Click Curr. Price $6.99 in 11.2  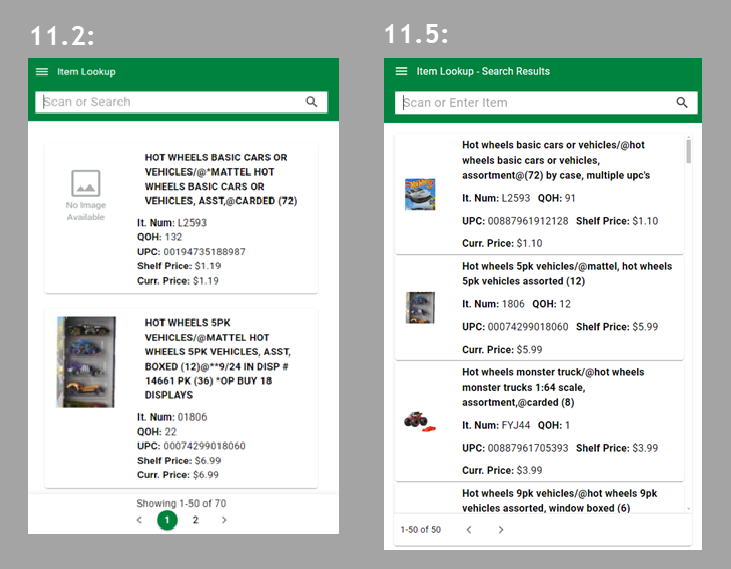(x=178, y=474)
